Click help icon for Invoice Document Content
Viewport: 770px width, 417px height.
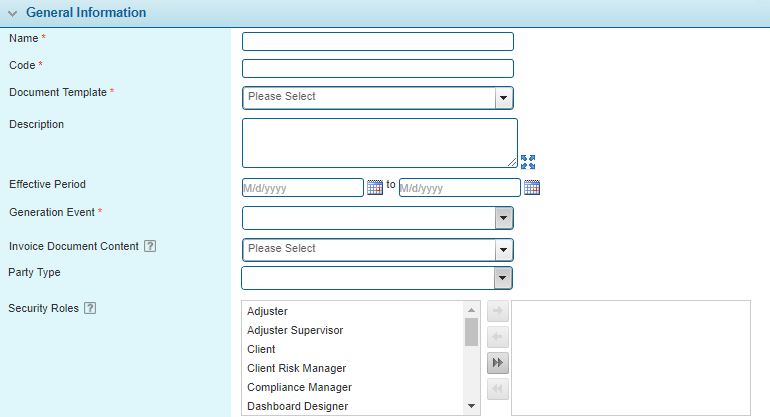[x=150, y=247]
